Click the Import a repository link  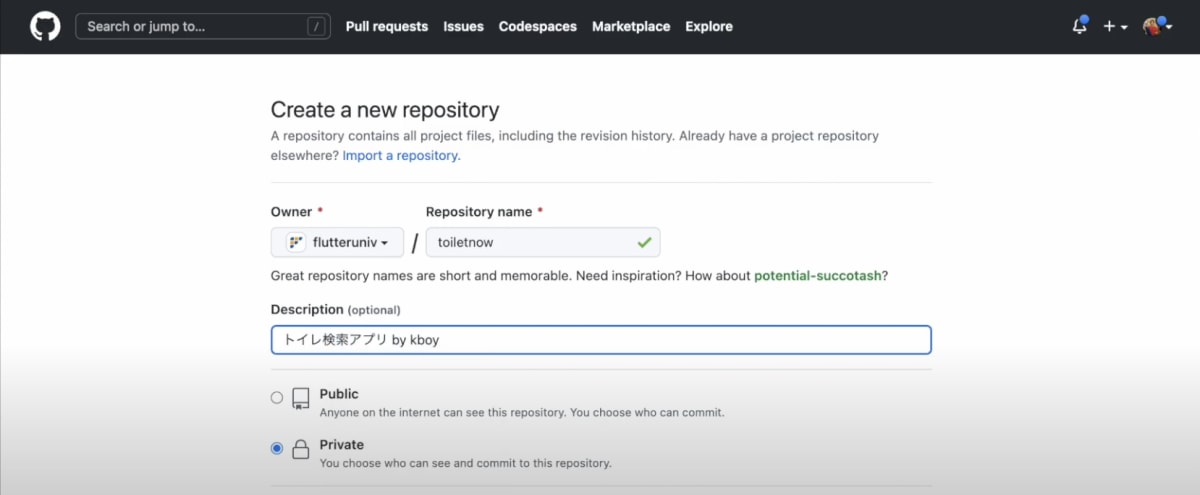point(400,156)
